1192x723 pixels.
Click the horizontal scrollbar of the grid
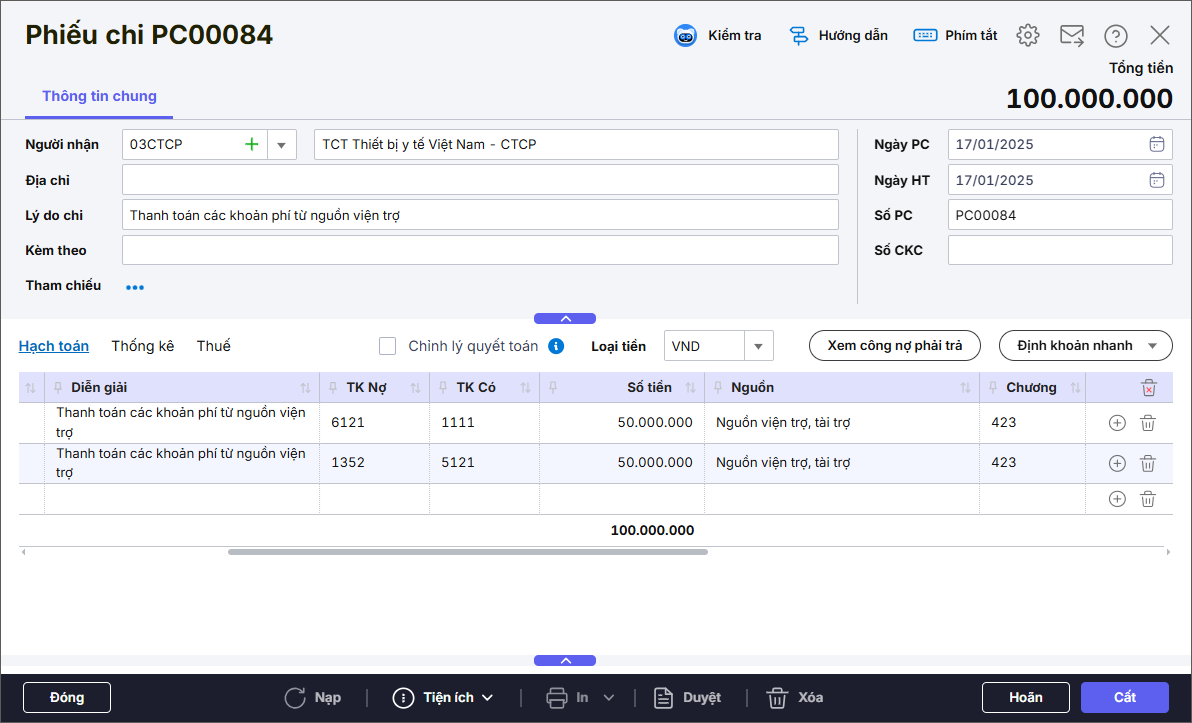click(x=467, y=552)
